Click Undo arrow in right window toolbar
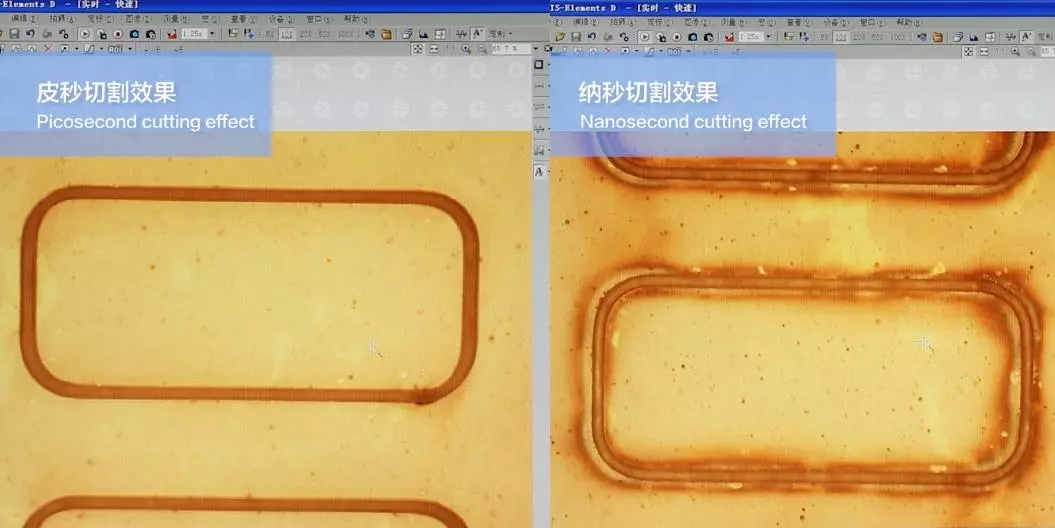Viewport: 1055px width, 528px height. tap(592, 36)
